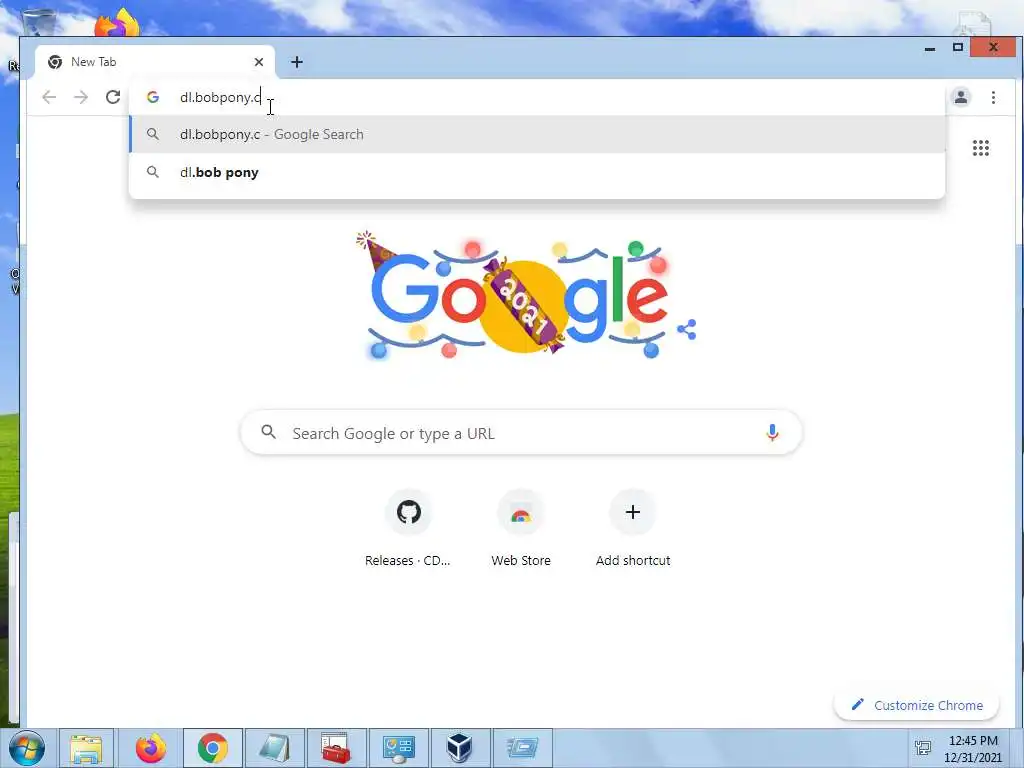
Task: Click the Google 2021 doodle
Action: click(520, 296)
